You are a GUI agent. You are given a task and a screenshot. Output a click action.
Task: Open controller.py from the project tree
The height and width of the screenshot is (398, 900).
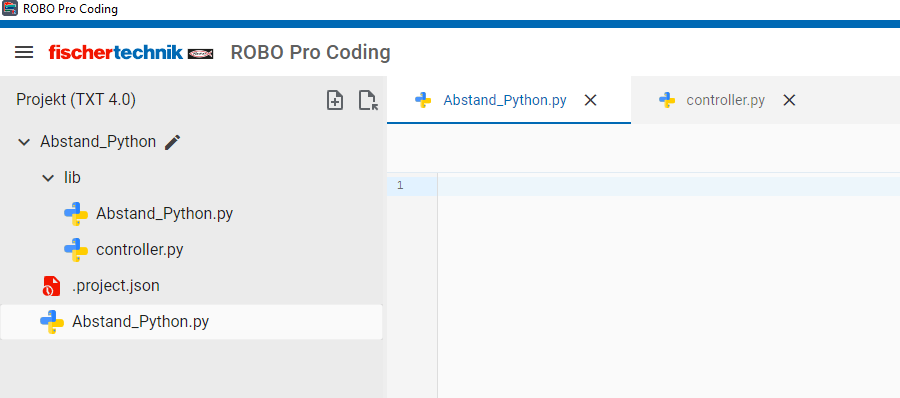[x=139, y=250]
